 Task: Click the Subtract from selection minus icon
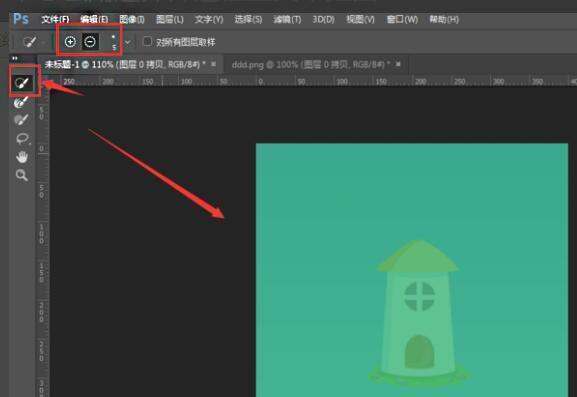click(x=90, y=42)
